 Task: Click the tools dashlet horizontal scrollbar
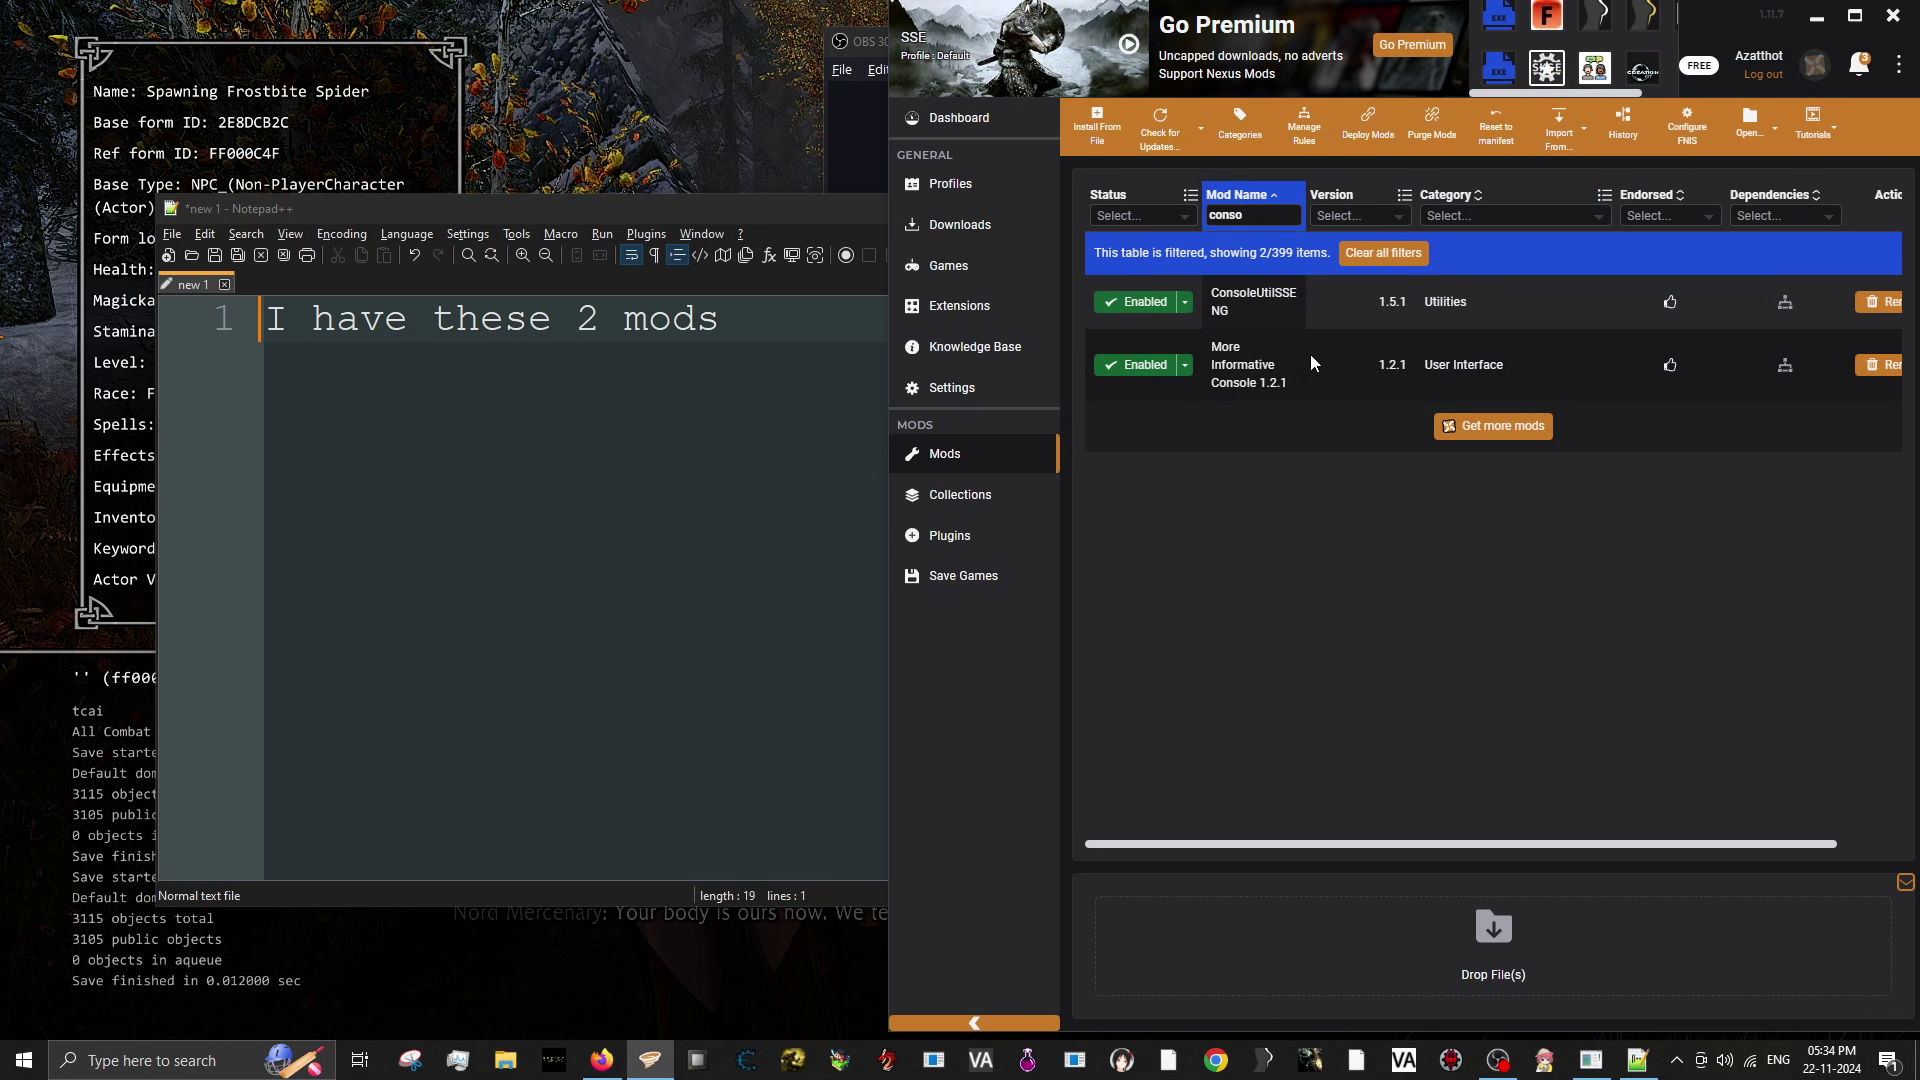(1555, 92)
